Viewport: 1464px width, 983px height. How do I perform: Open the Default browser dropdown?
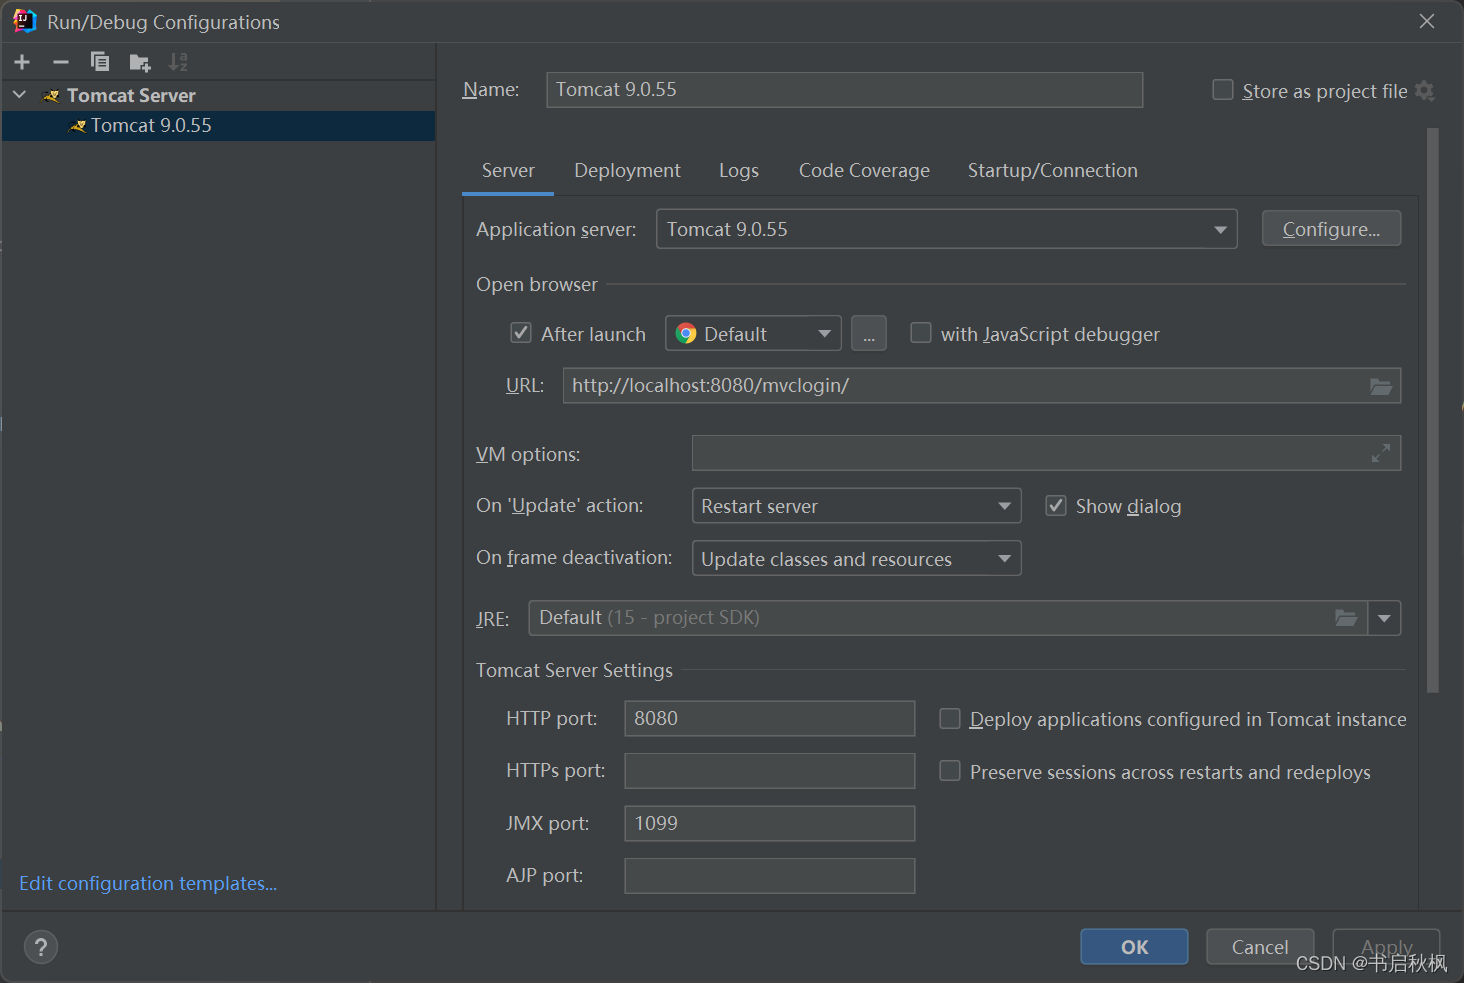(753, 334)
